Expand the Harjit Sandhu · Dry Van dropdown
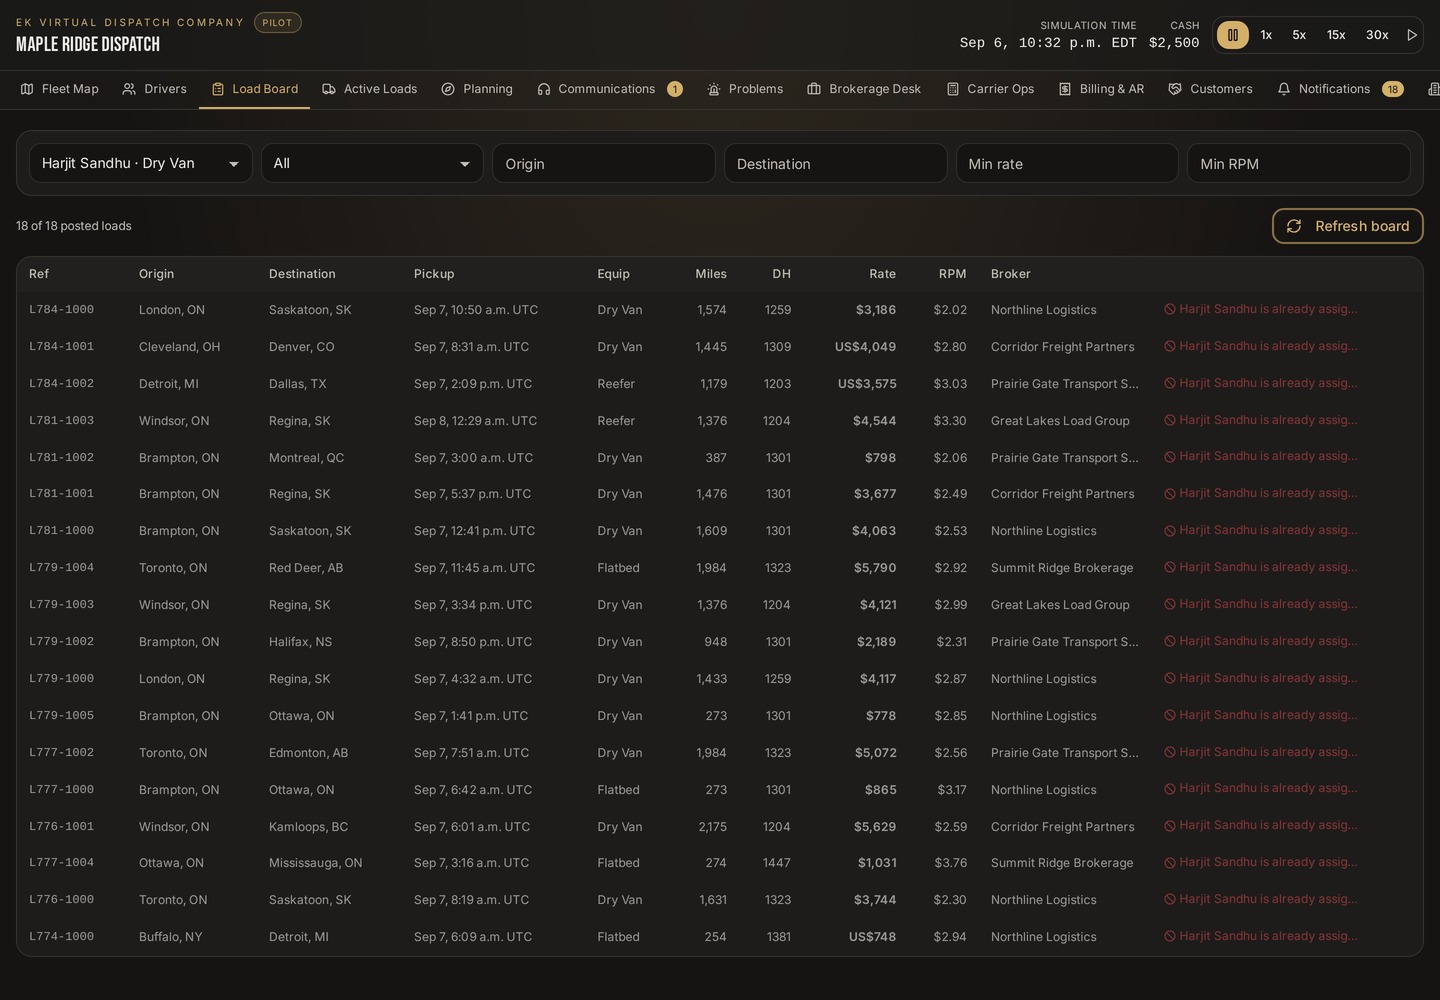The height and width of the screenshot is (1000, 1440). tap(141, 163)
